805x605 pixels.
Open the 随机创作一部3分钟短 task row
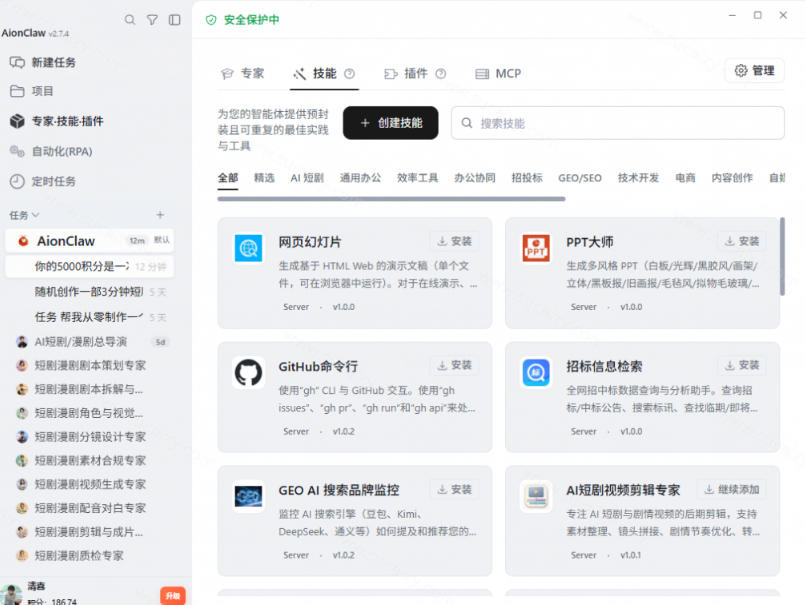tap(89, 292)
